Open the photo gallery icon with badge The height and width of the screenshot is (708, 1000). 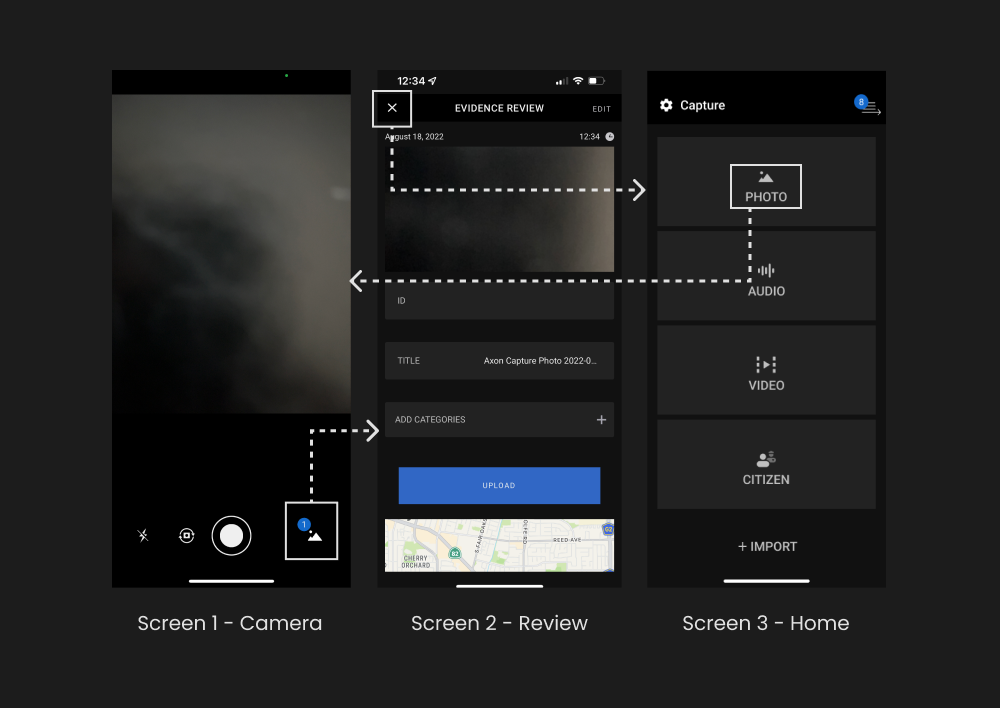pos(312,531)
